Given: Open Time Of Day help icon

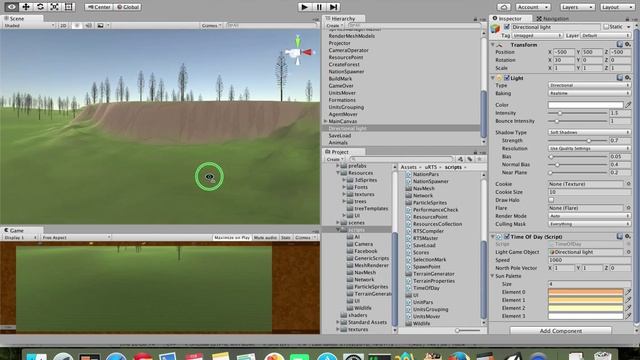Looking at the screenshot, I should click(620, 236).
